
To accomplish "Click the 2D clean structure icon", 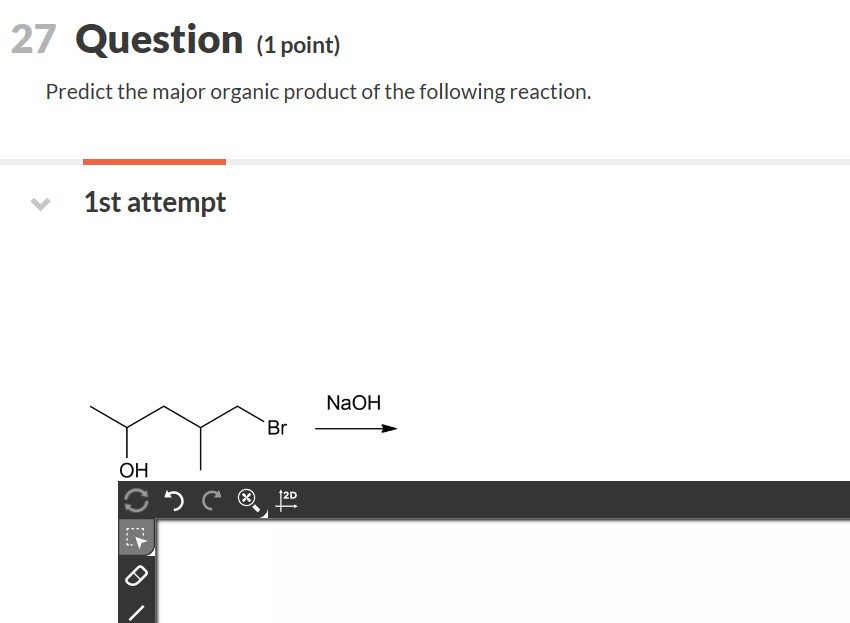I will (x=287, y=500).
